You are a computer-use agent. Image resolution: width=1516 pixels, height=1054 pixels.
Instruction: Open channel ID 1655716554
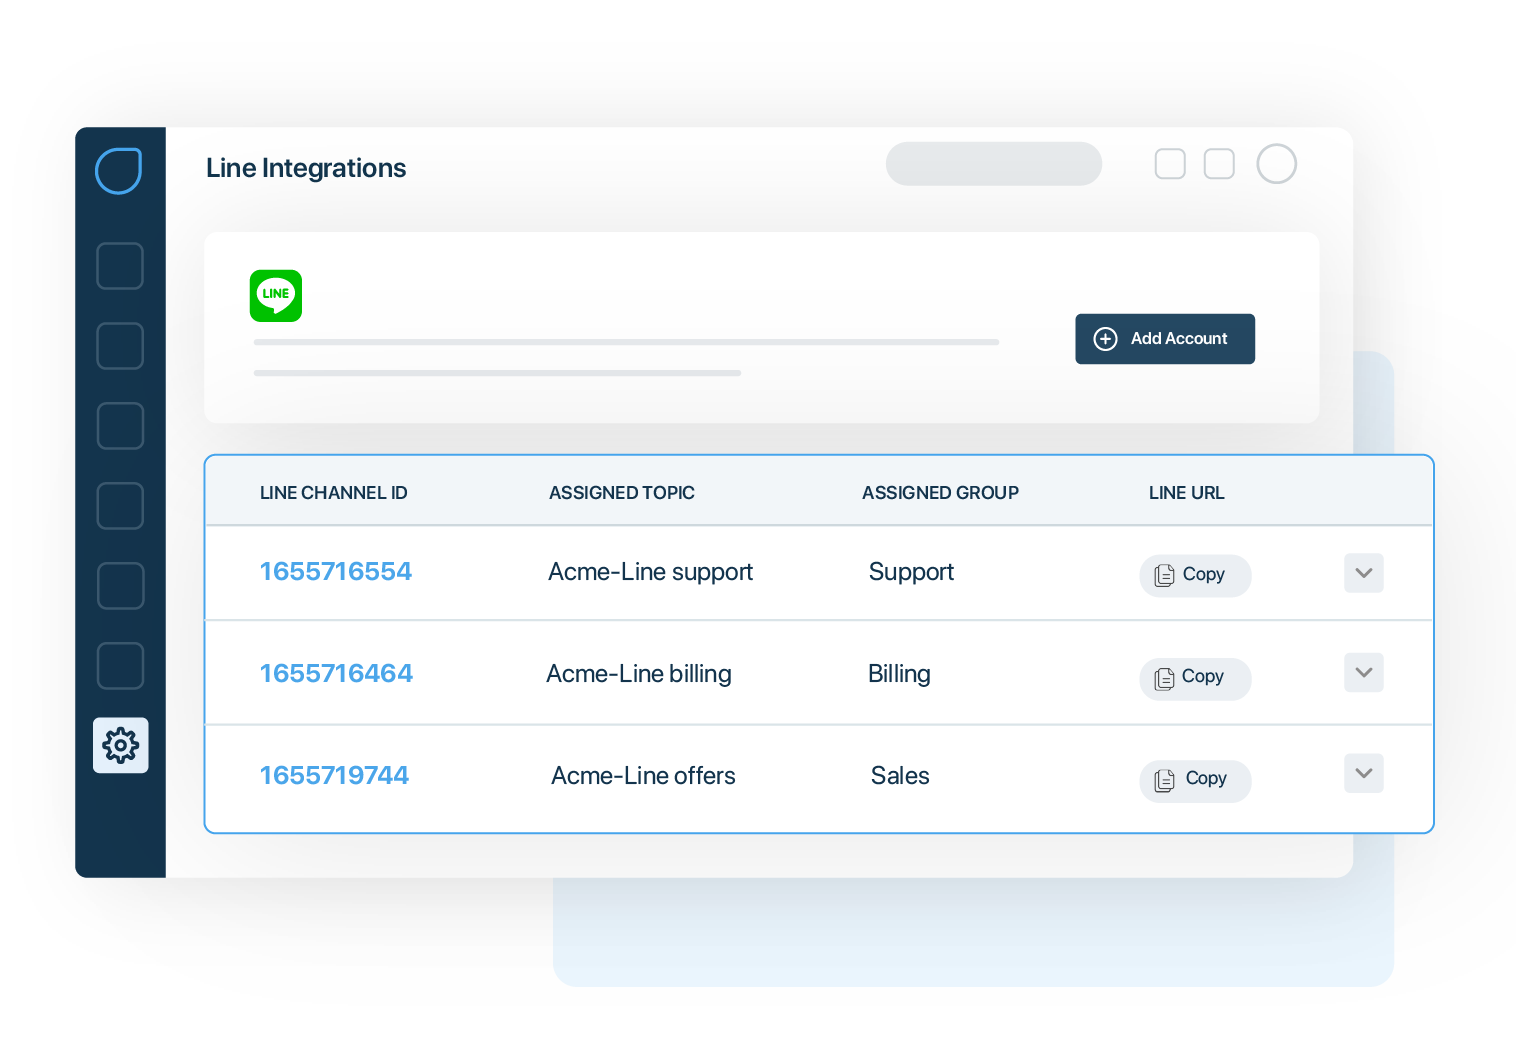click(336, 572)
